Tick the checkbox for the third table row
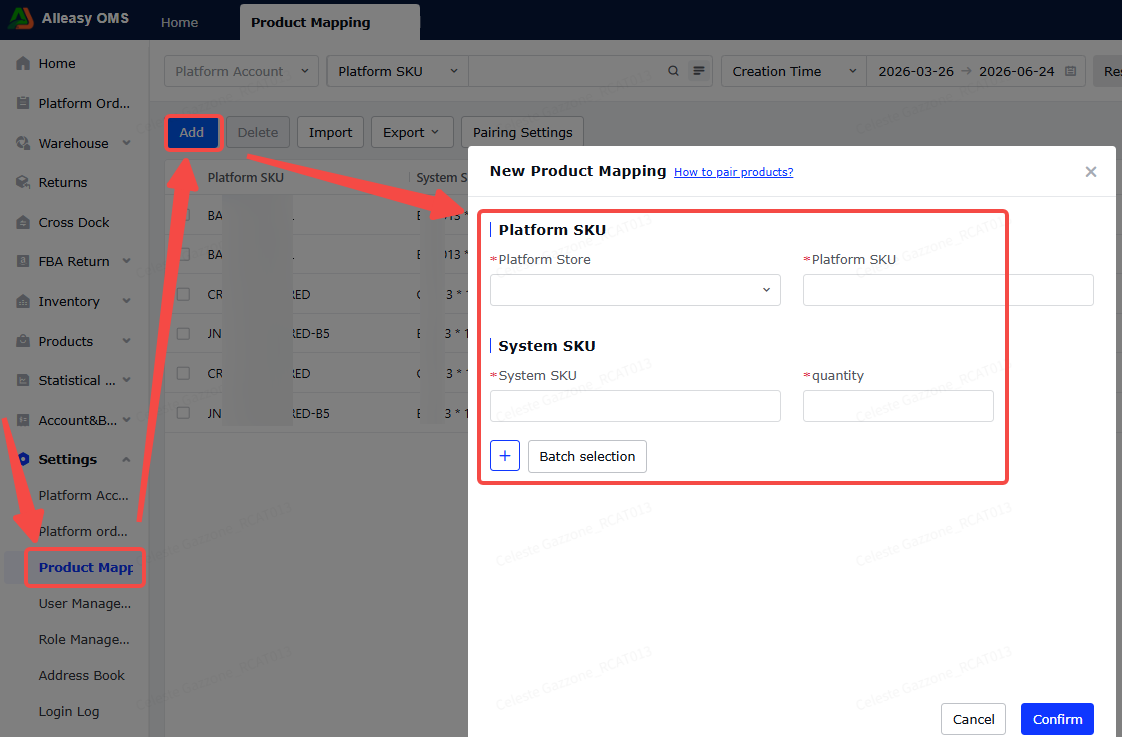The image size is (1122, 737). click(x=183, y=294)
